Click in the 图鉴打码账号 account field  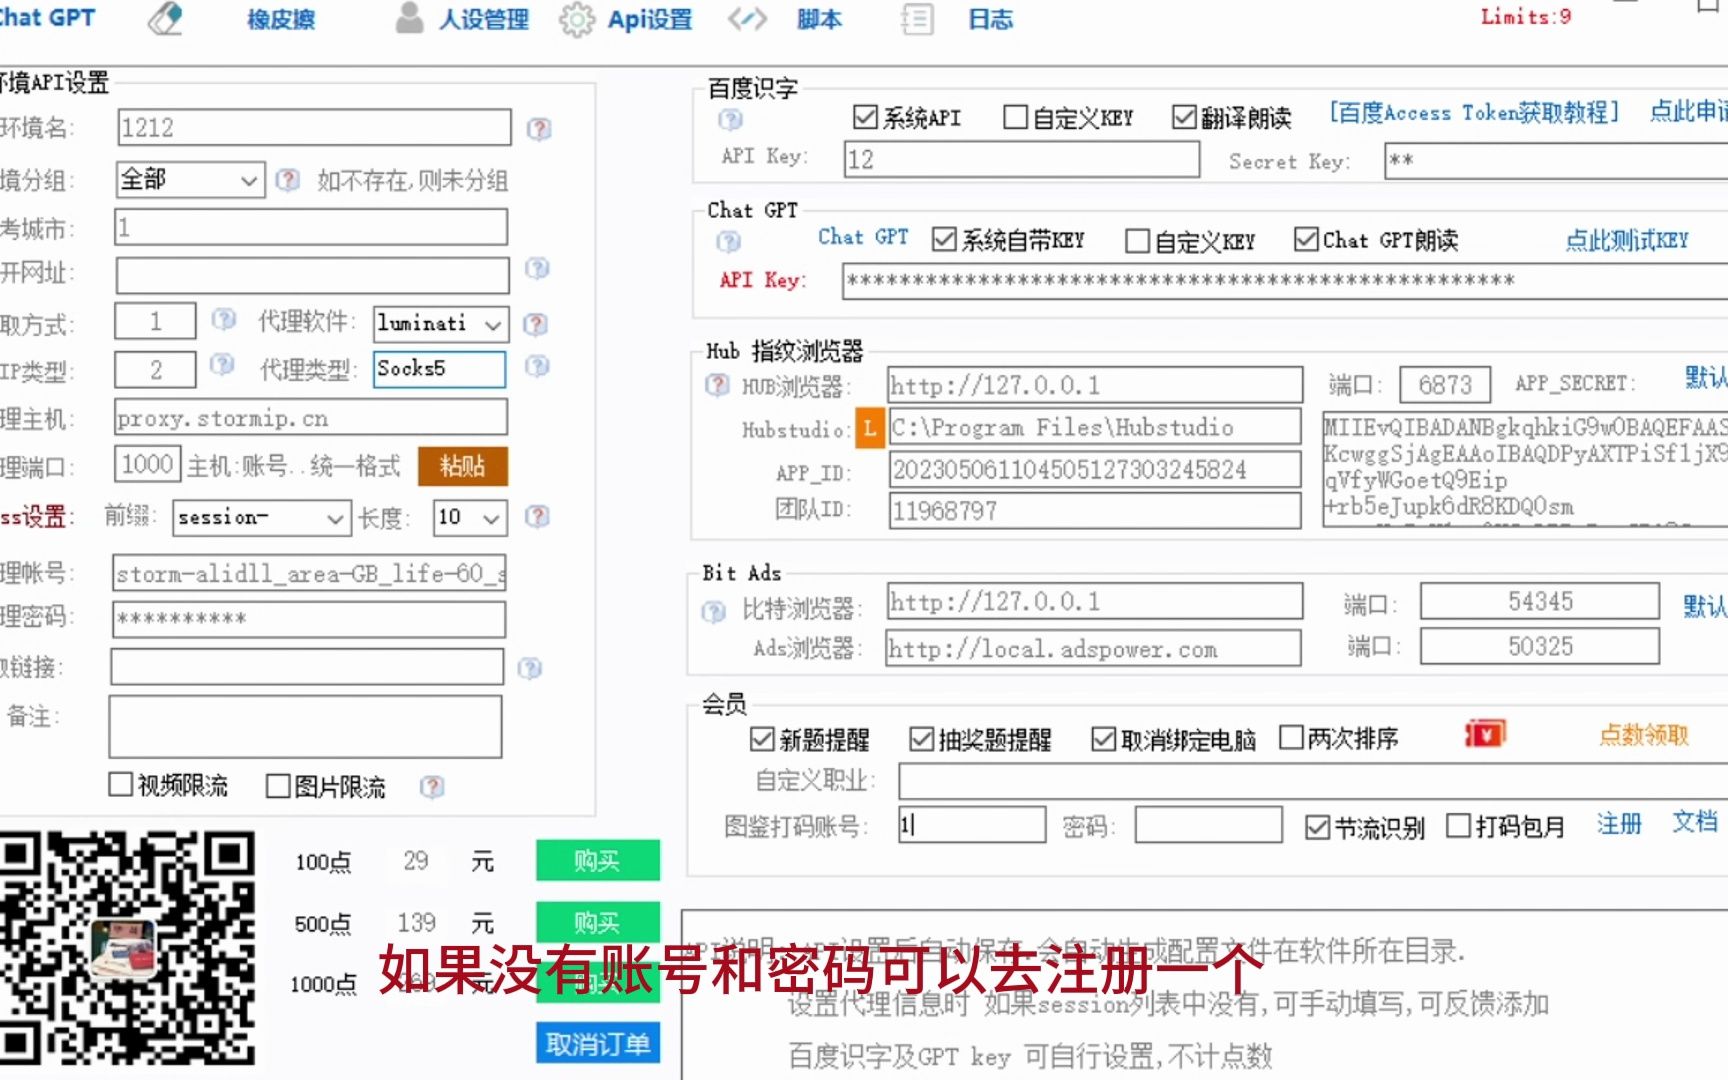[972, 825]
